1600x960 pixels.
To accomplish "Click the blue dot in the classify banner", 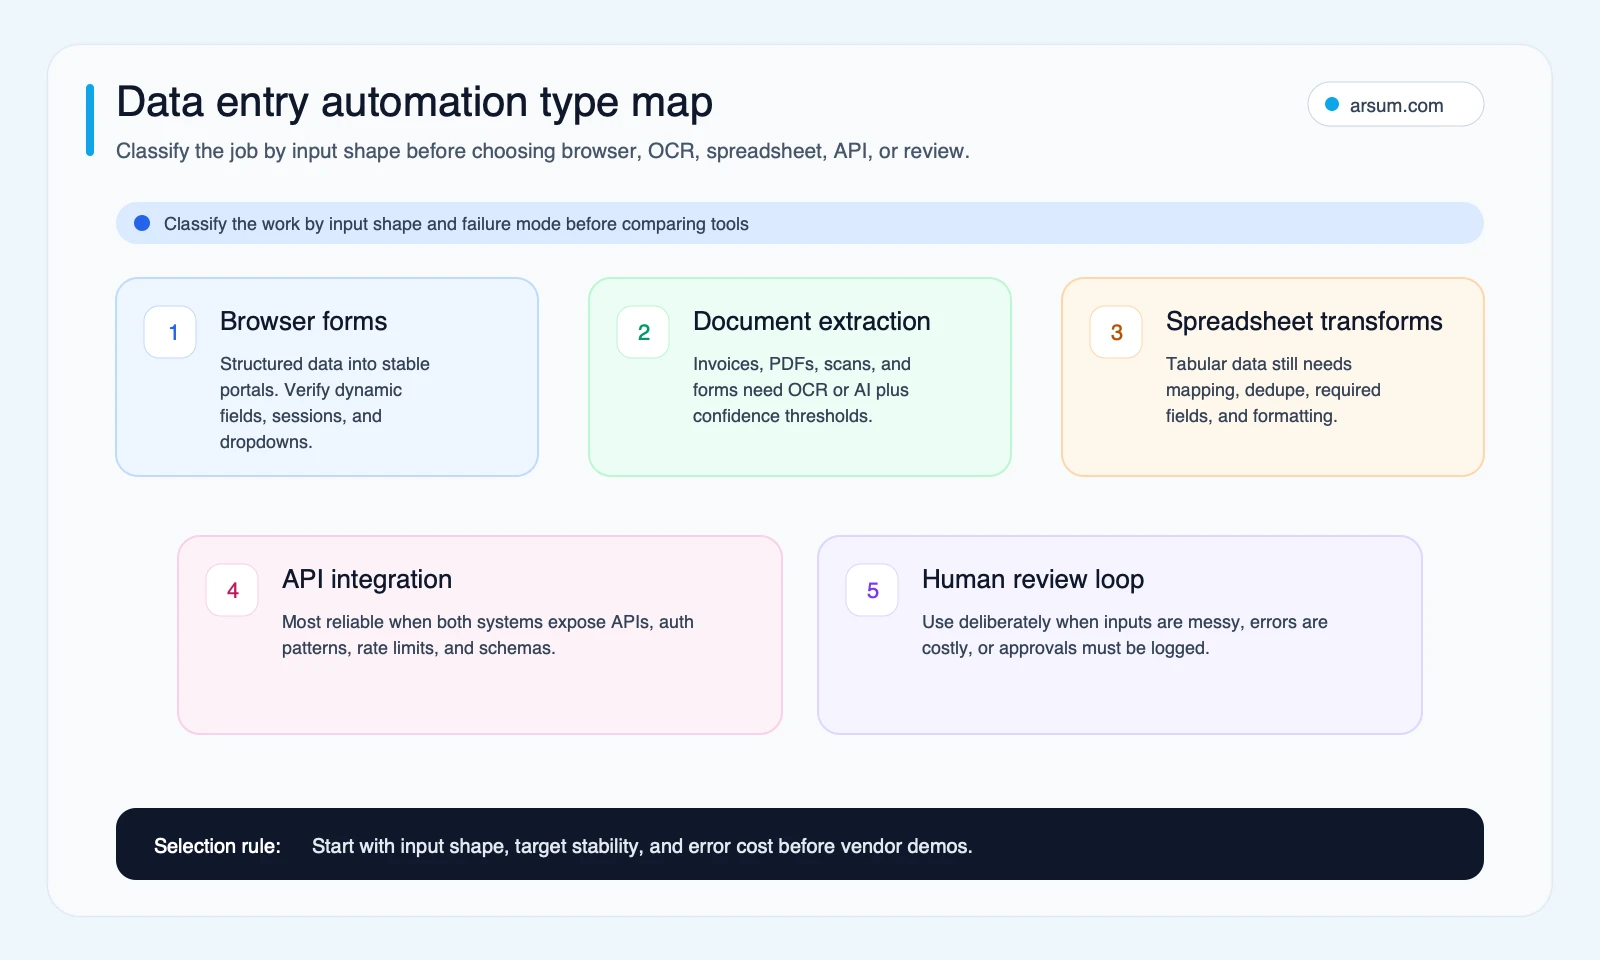I will pyautogui.click(x=142, y=223).
